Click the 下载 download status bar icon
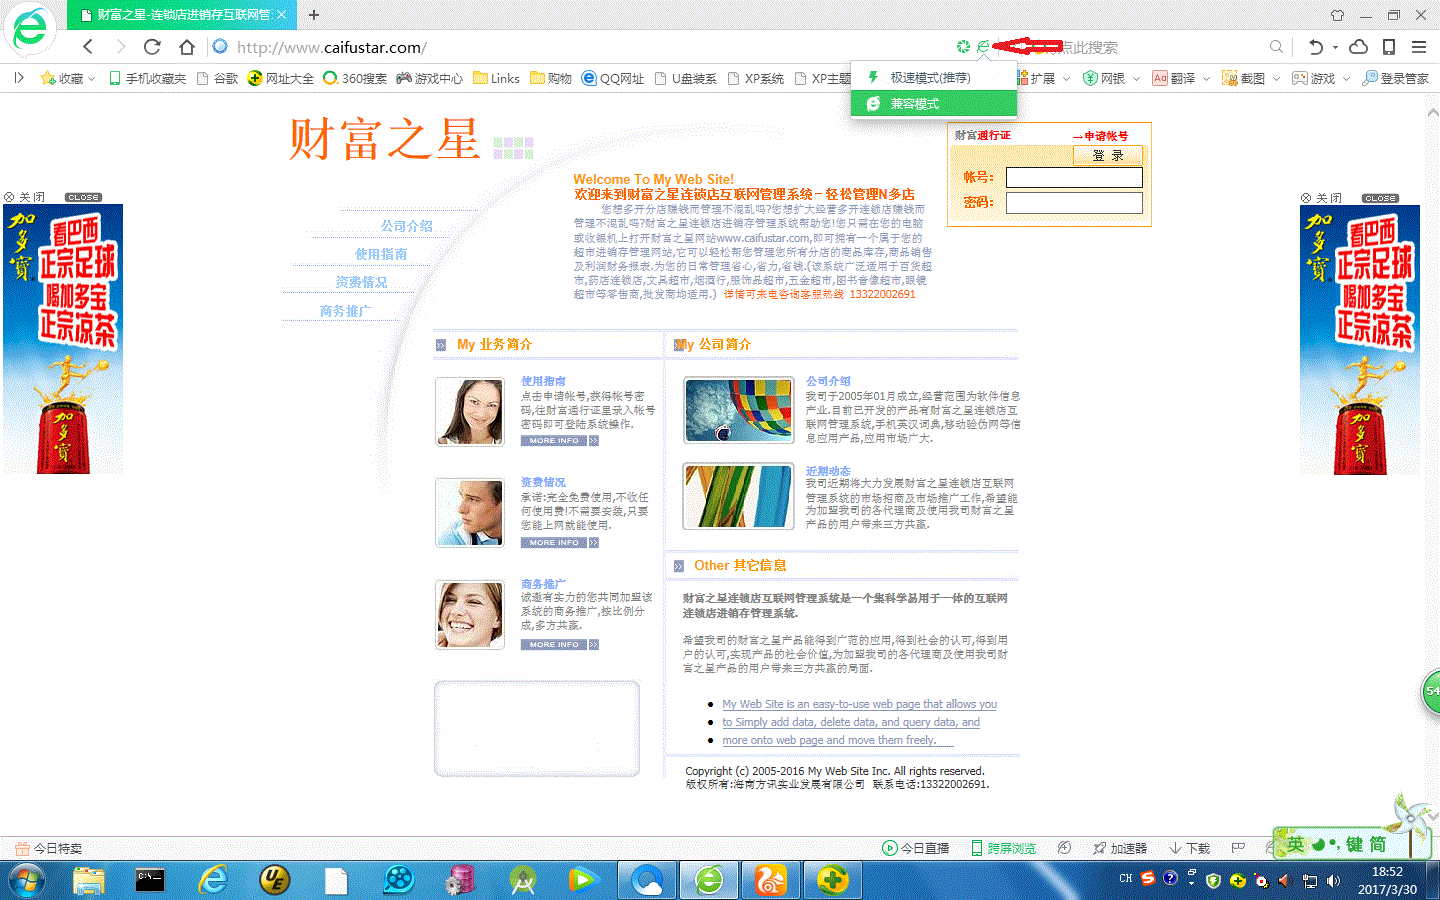The width and height of the screenshot is (1440, 900). pos(1190,848)
